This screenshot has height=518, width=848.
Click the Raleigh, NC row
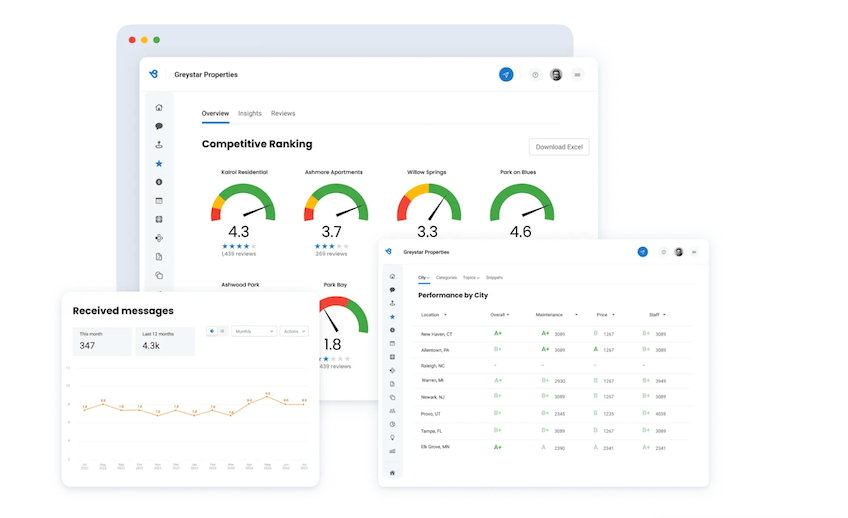(x=552, y=366)
